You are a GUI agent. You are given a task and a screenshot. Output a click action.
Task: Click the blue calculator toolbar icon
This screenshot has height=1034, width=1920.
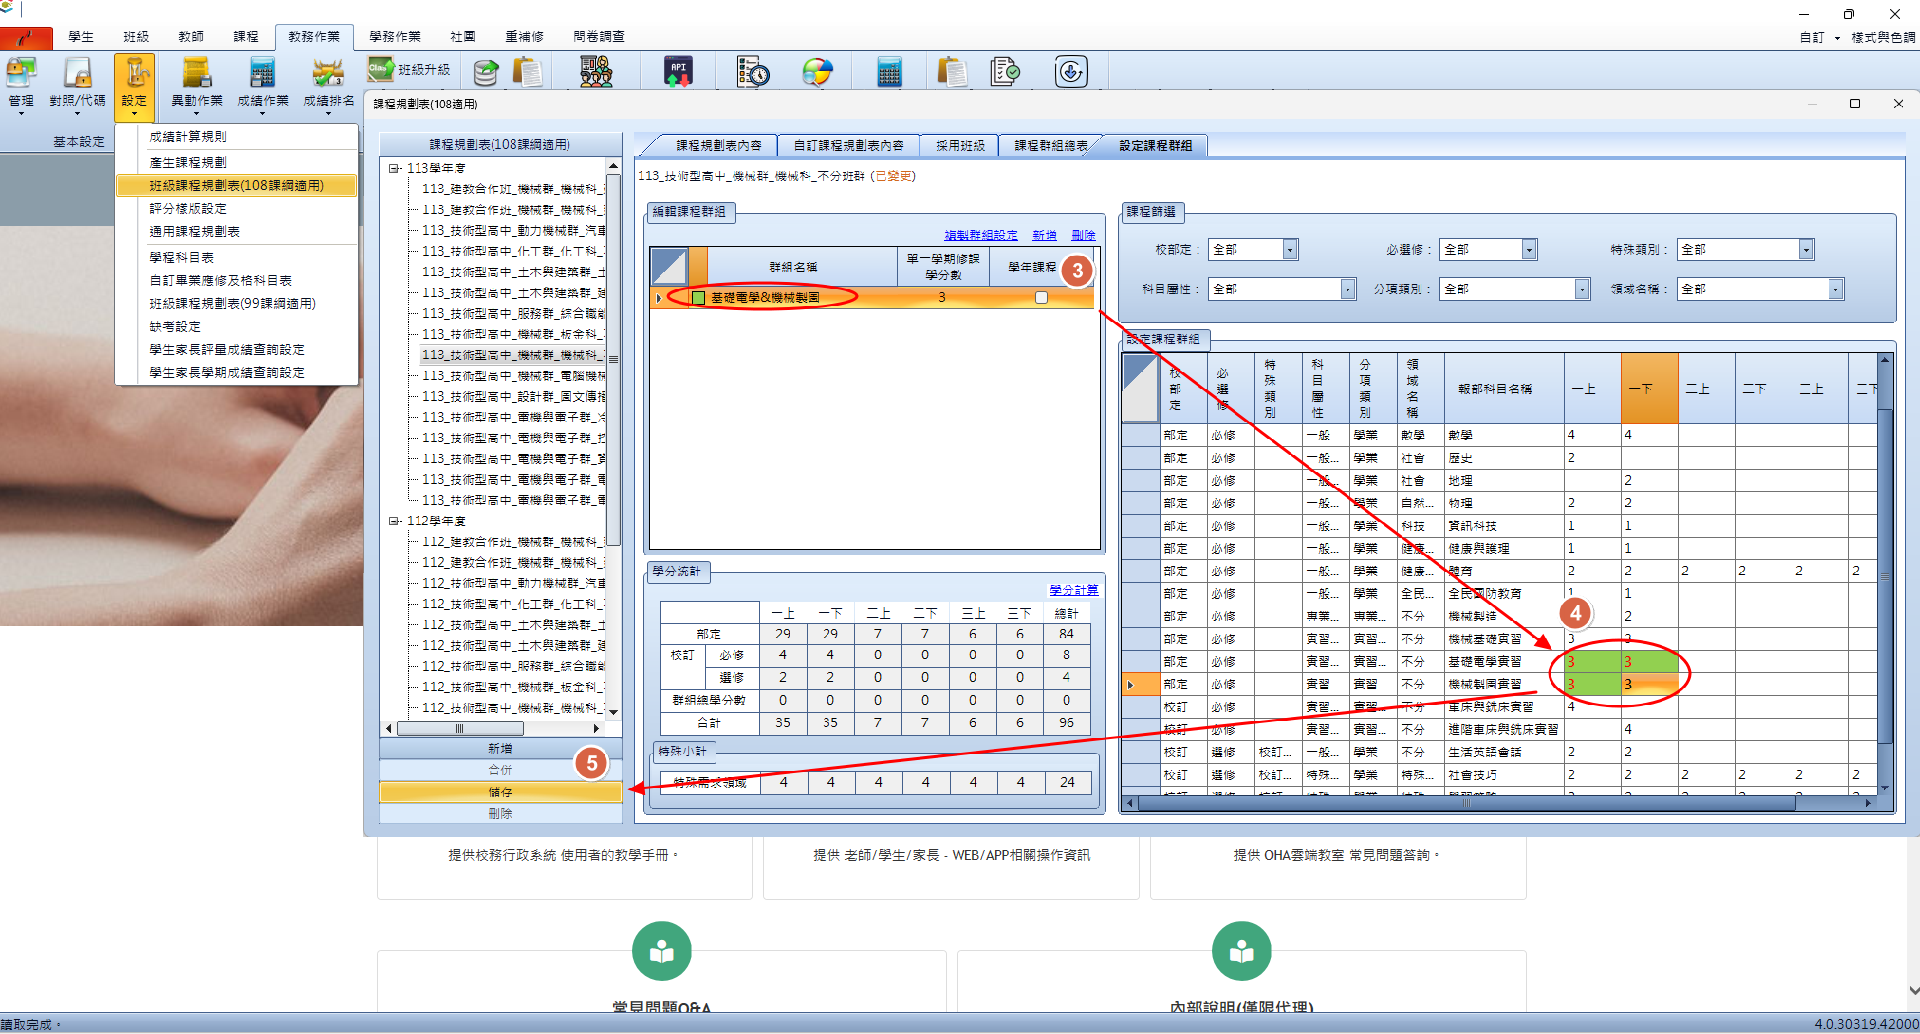pyautogui.click(x=889, y=72)
